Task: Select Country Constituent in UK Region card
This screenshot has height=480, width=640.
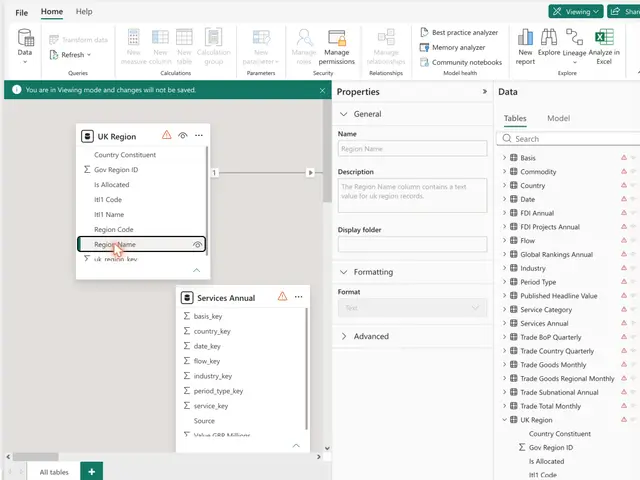Action: click(125, 155)
